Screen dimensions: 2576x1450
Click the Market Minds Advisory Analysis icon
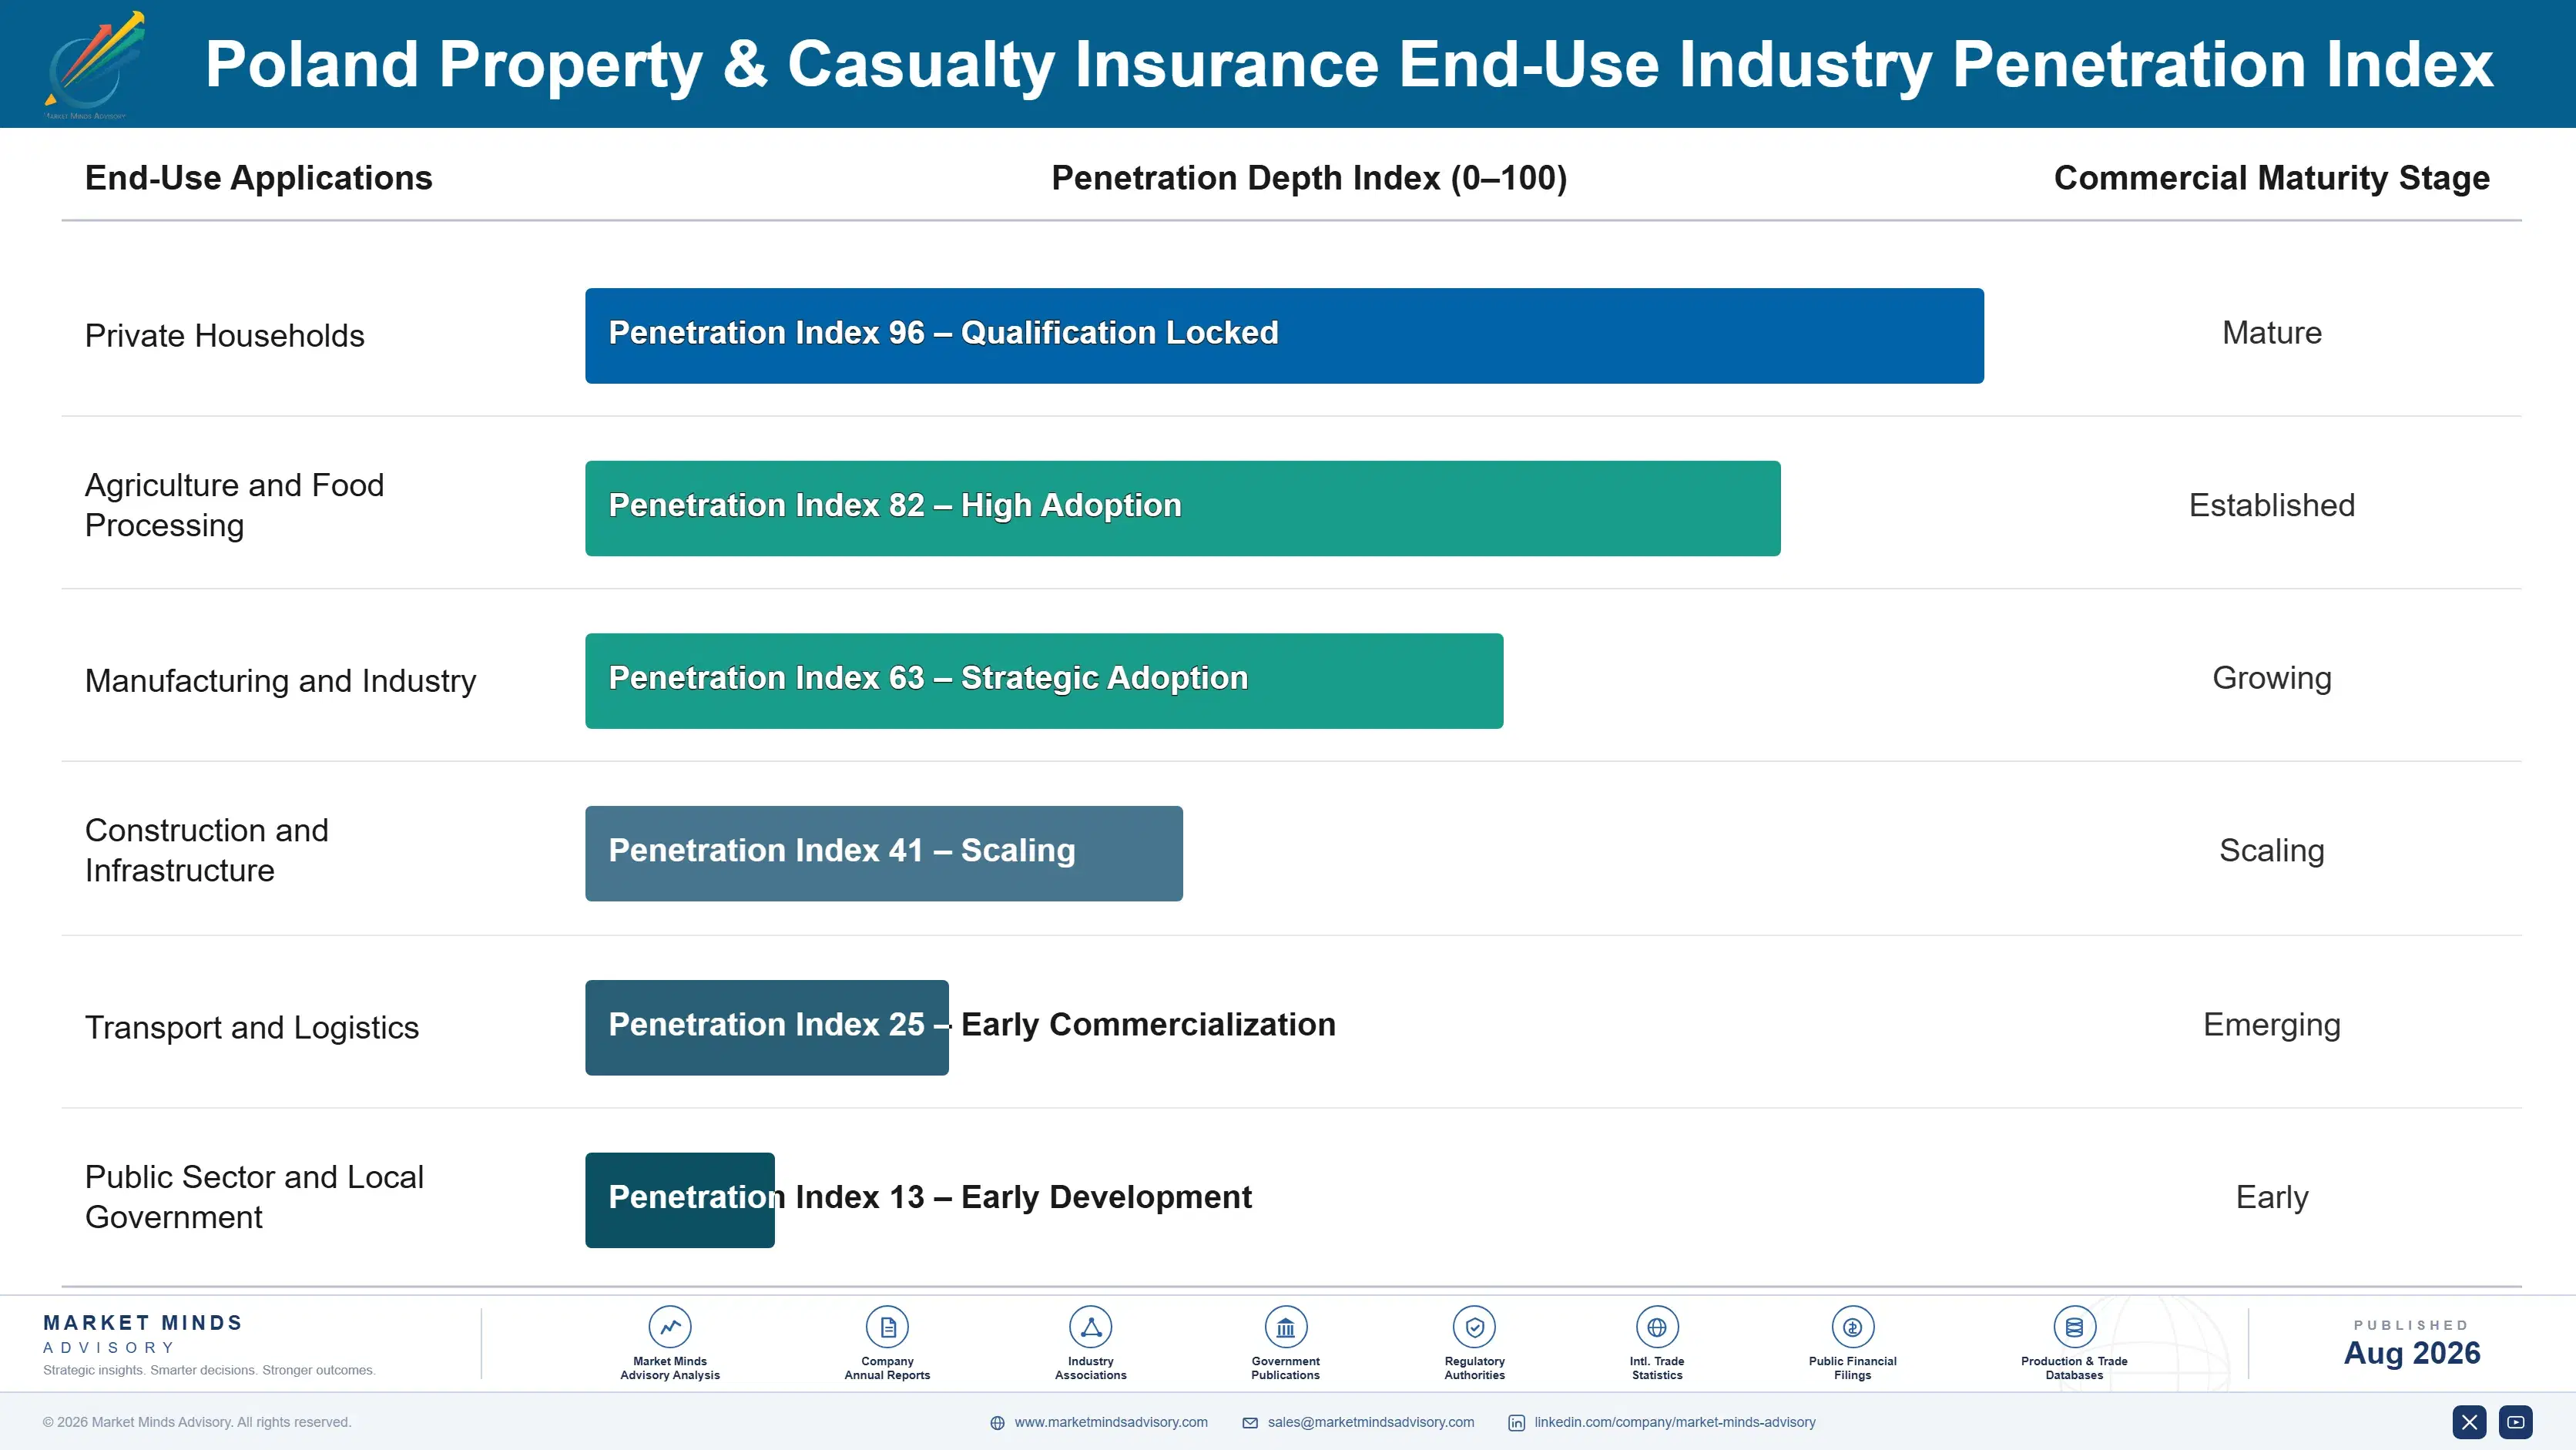pos(670,1327)
